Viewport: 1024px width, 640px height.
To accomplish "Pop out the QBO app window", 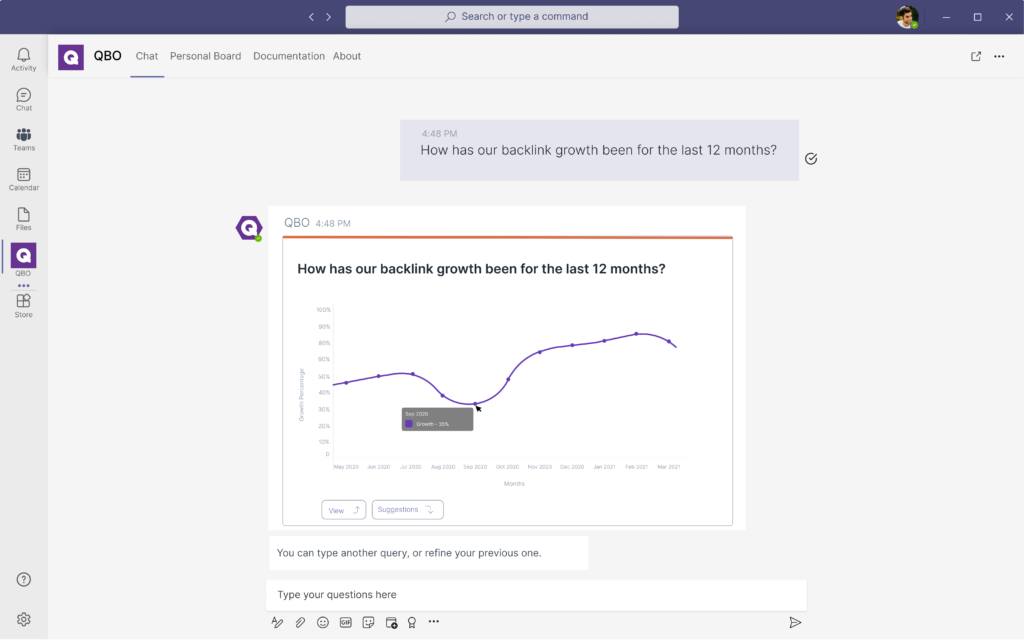I will coord(976,57).
